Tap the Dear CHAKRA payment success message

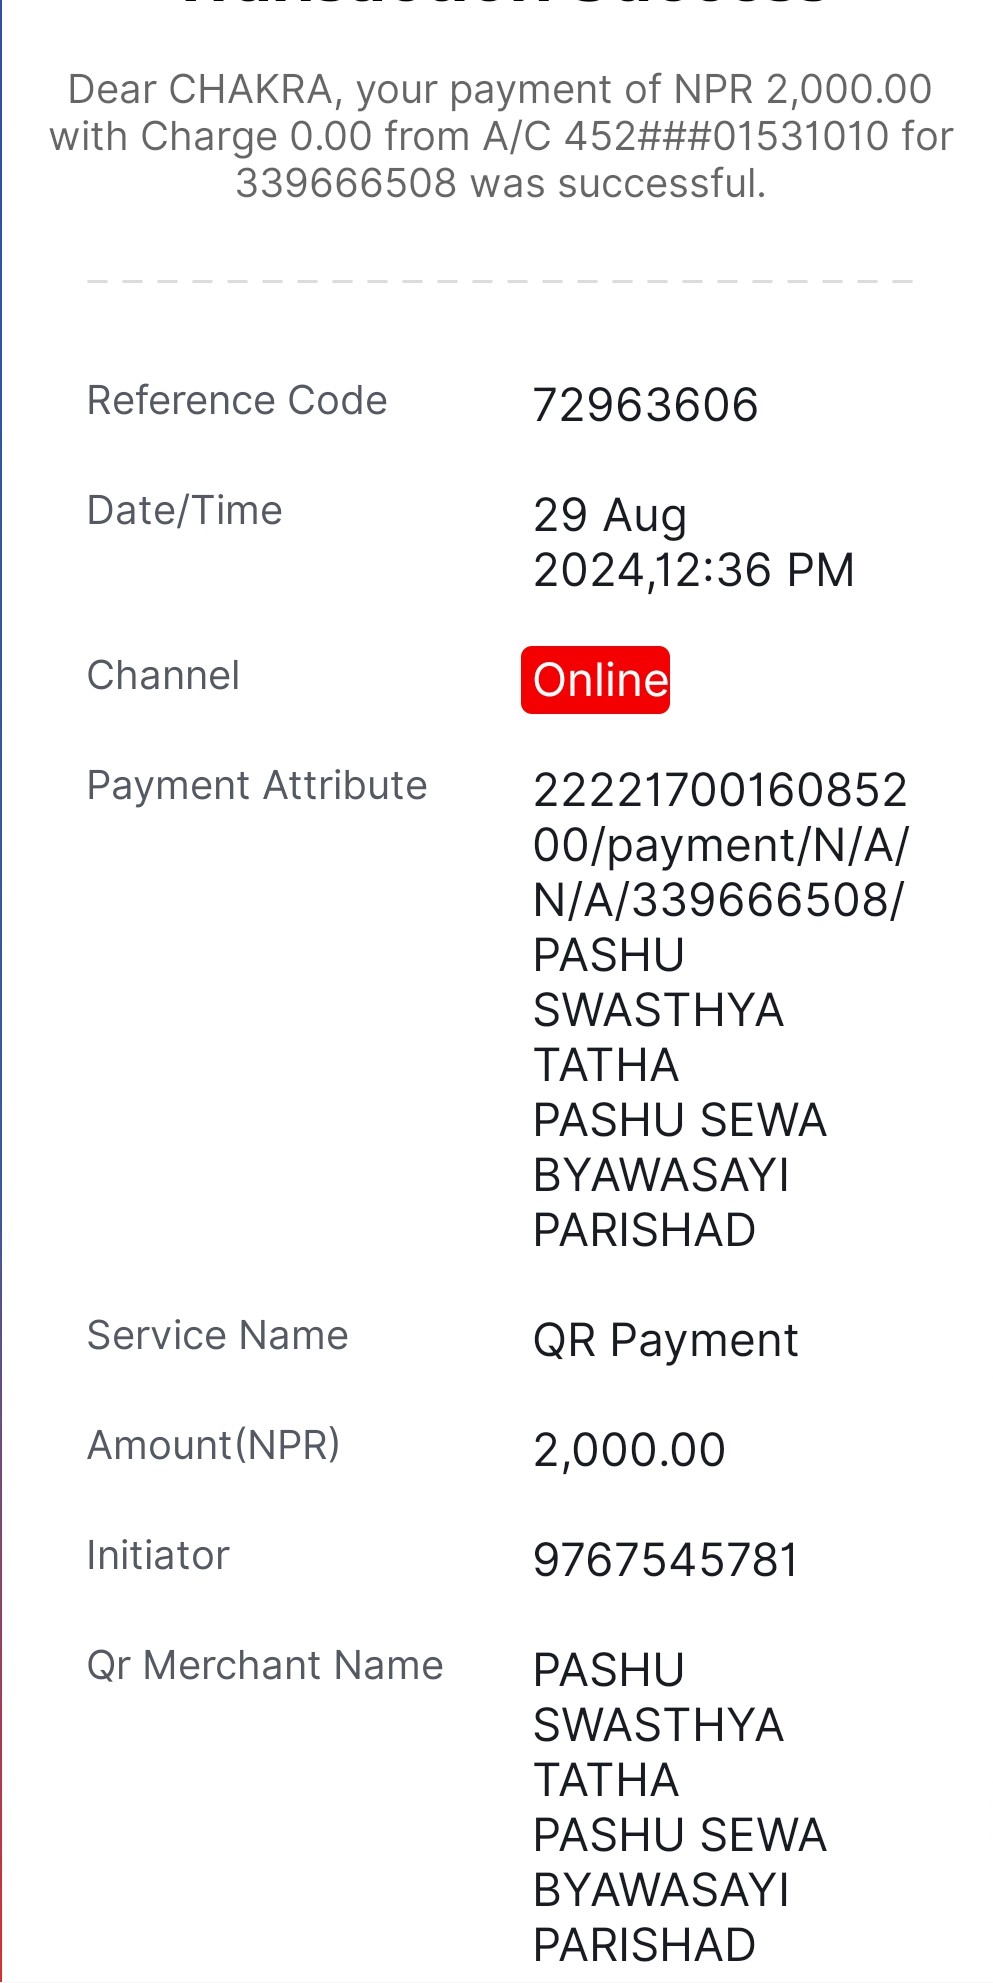(500, 136)
